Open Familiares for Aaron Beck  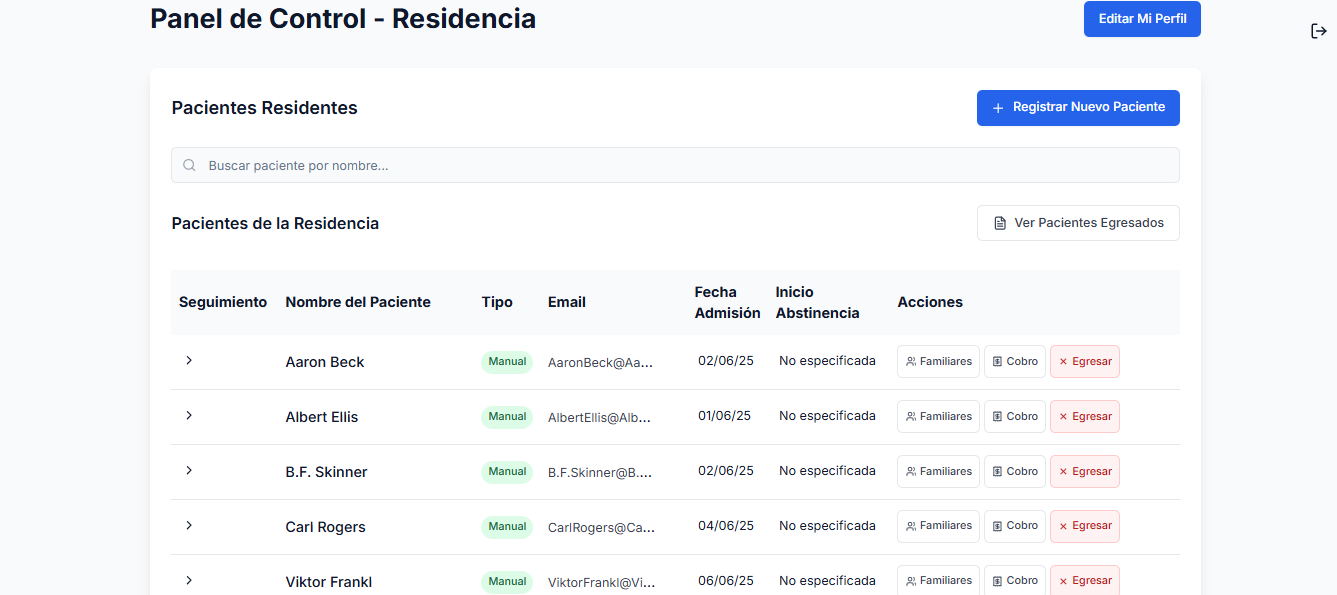point(938,361)
